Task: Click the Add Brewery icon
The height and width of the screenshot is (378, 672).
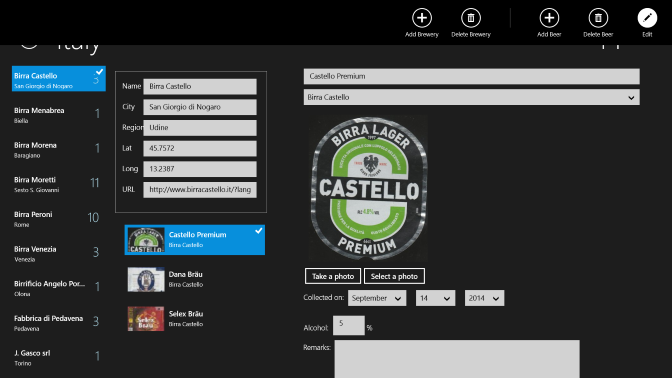Action: 422,18
